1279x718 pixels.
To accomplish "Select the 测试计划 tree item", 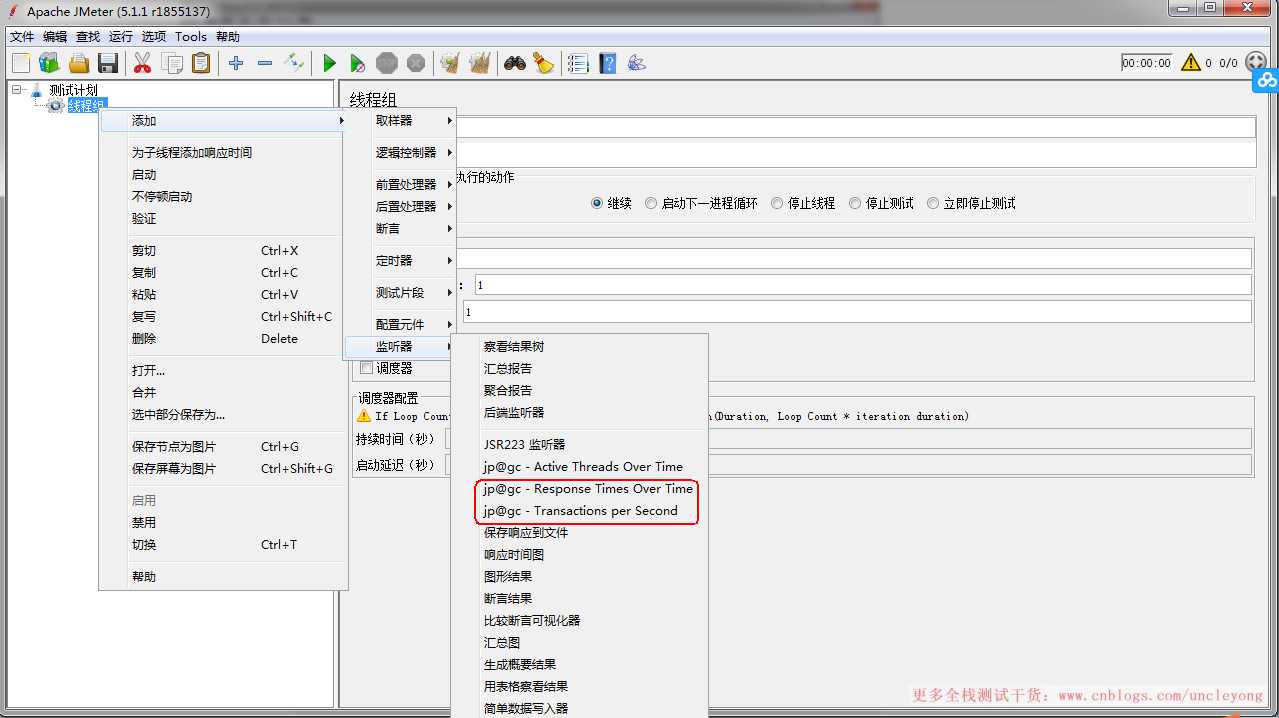I will 73,90.
